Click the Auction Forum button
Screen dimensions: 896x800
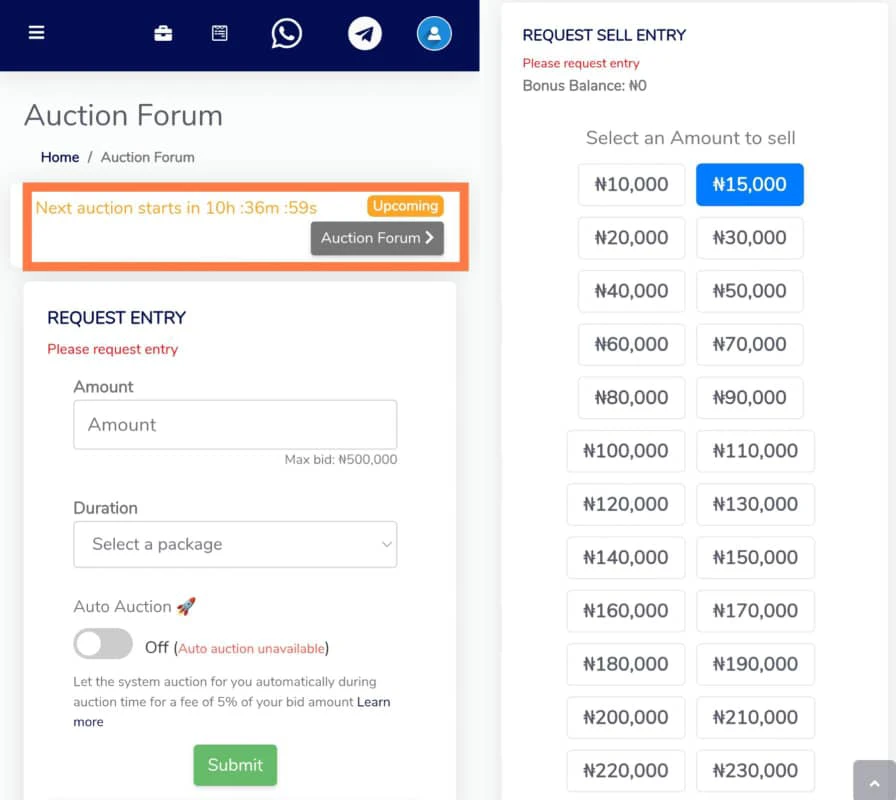click(377, 238)
